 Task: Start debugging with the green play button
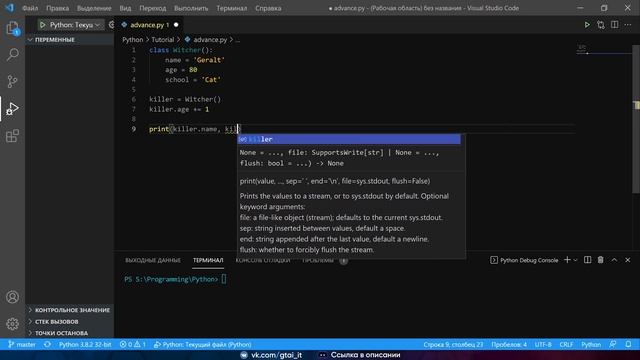(42, 25)
